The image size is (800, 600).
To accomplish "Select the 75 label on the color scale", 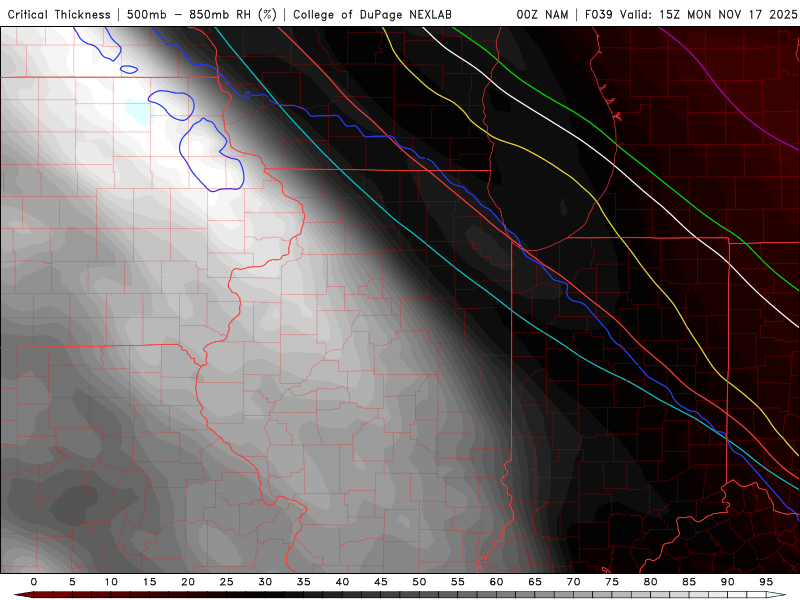I will click(612, 582).
